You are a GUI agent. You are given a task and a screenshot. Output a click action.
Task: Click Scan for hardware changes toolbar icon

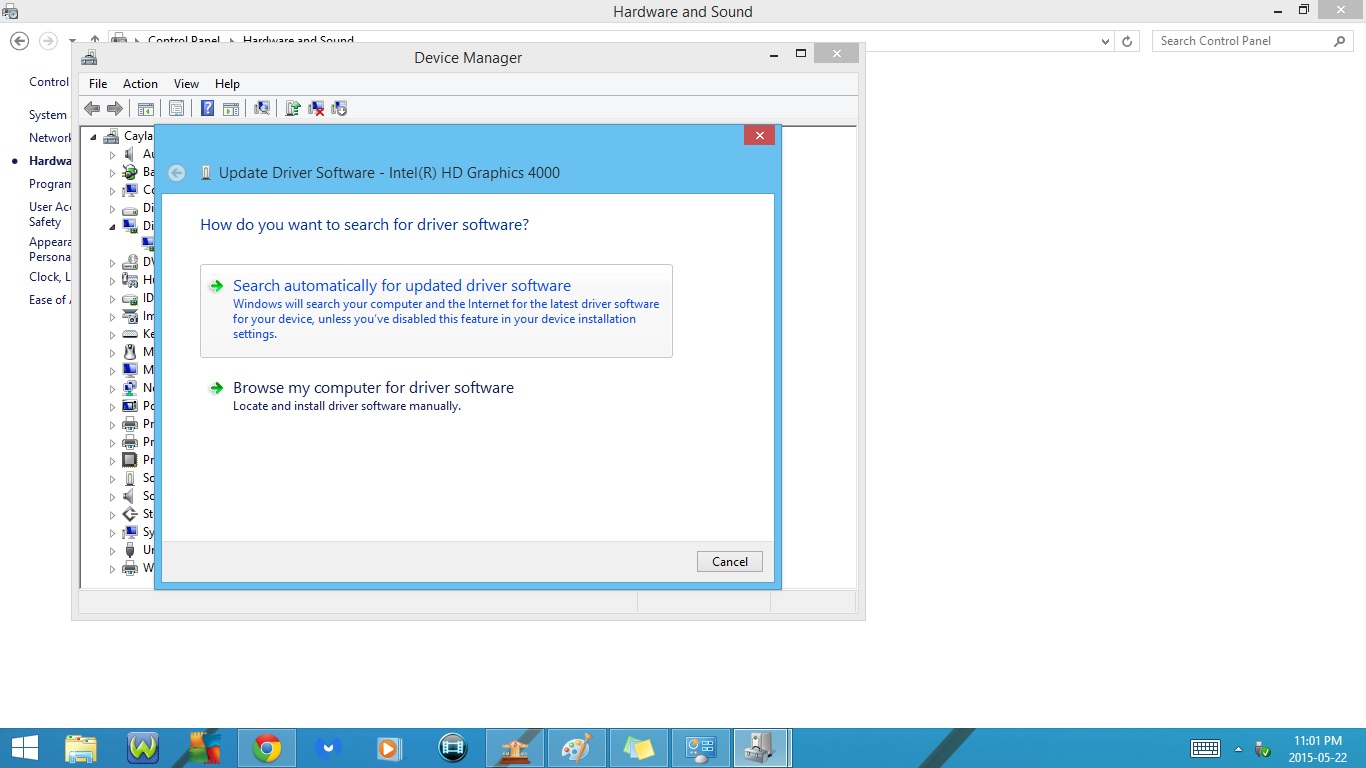[x=262, y=108]
